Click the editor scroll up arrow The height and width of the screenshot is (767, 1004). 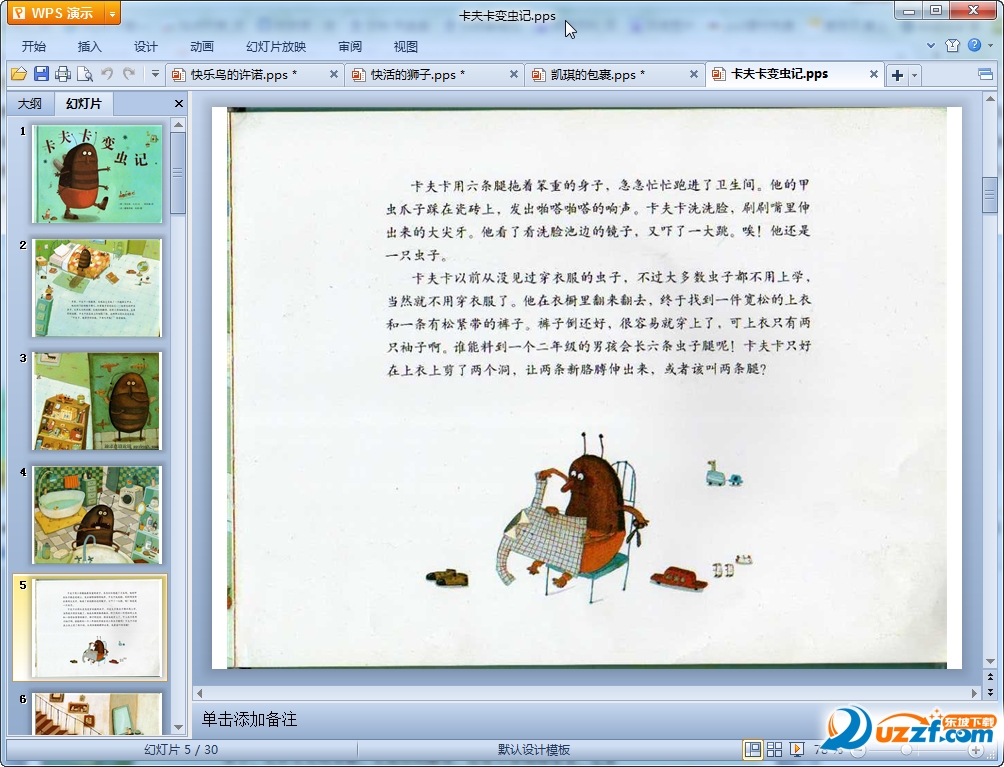[x=990, y=99]
